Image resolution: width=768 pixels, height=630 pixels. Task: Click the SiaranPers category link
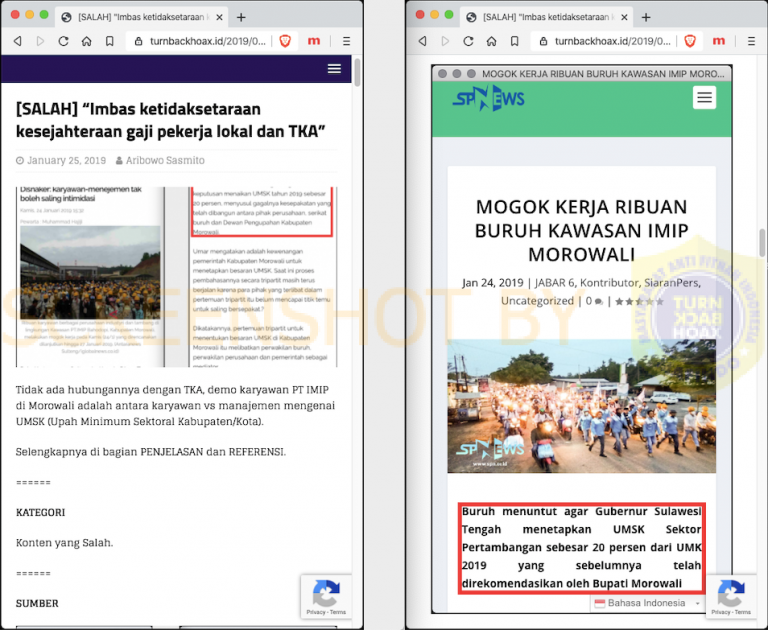[x=672, y=283]
